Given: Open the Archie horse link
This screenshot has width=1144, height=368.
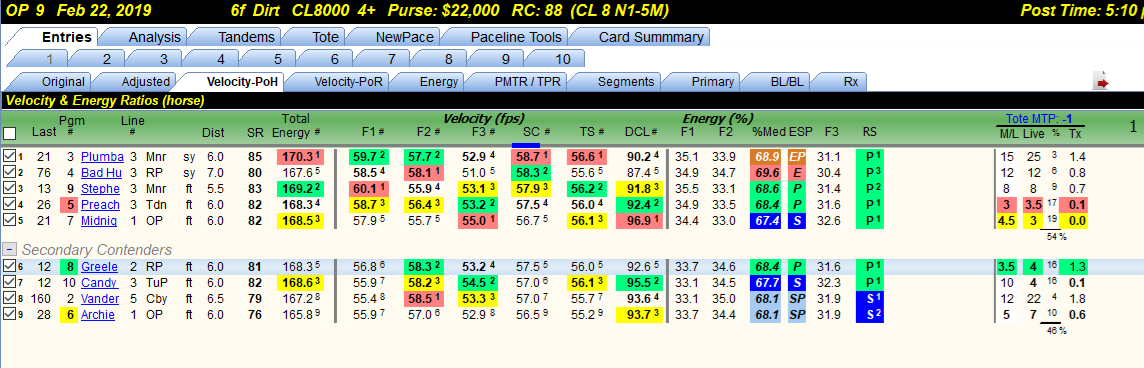Looking at the screenshot, I should pyautogui.click(x=99, y=315).
